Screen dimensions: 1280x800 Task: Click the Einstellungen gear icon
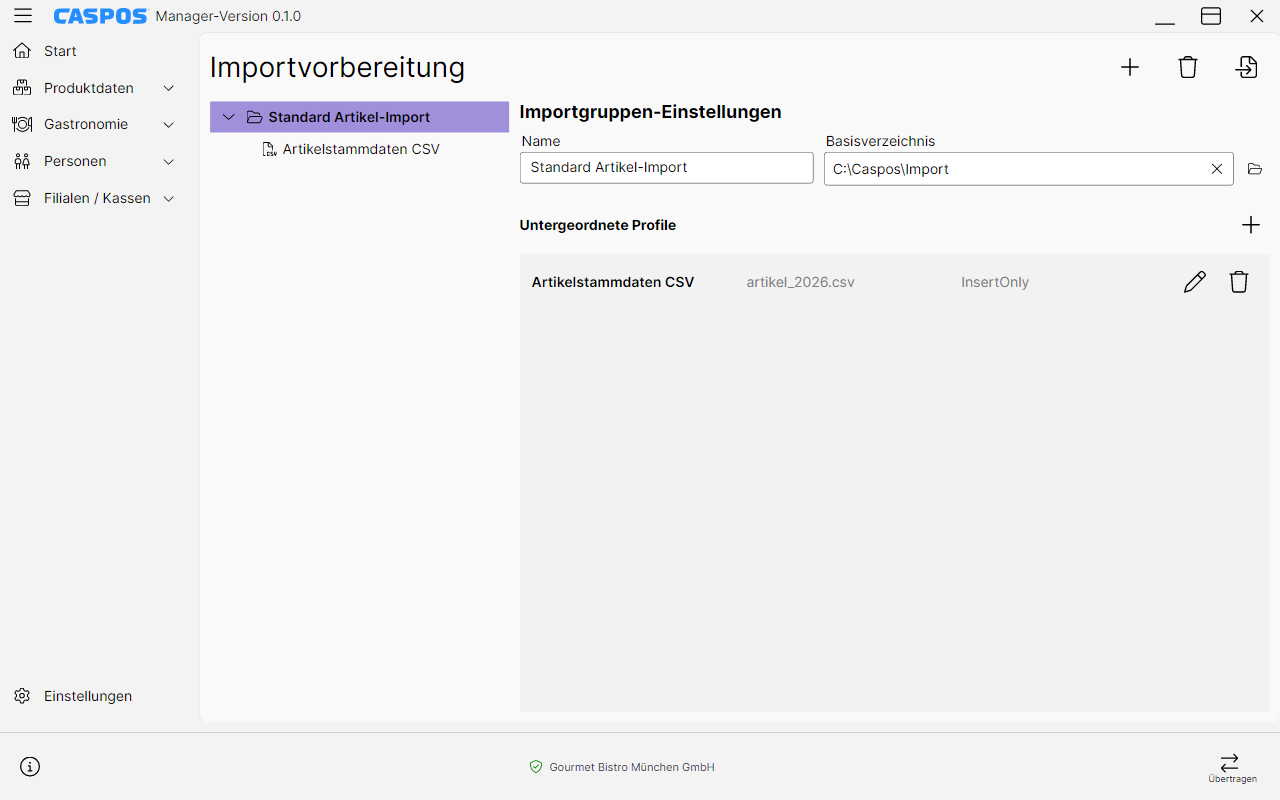22,696
